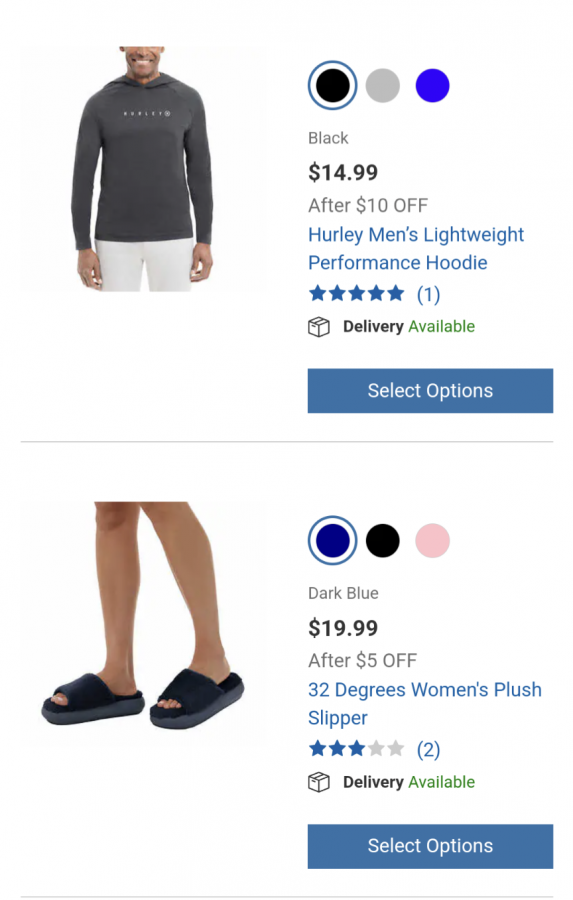
Task: Click Select Options for the plush slipper
Action: (x=430, y=846)
